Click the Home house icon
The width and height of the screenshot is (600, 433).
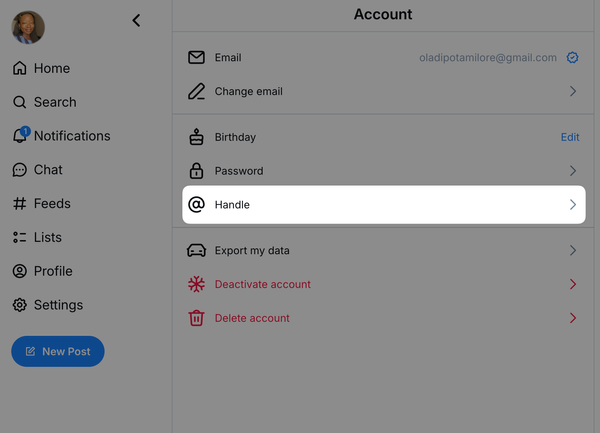[x=19, y=68]
